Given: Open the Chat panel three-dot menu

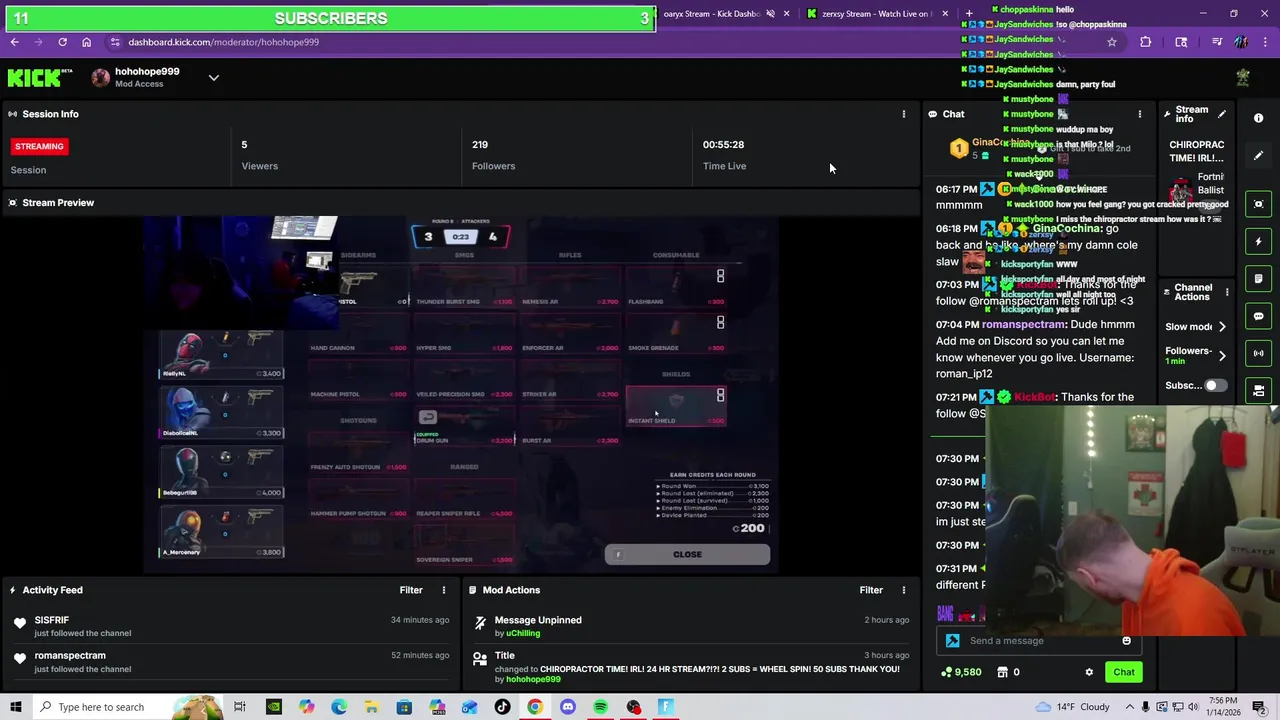Looking at the screenshot, I should 1139,114.
